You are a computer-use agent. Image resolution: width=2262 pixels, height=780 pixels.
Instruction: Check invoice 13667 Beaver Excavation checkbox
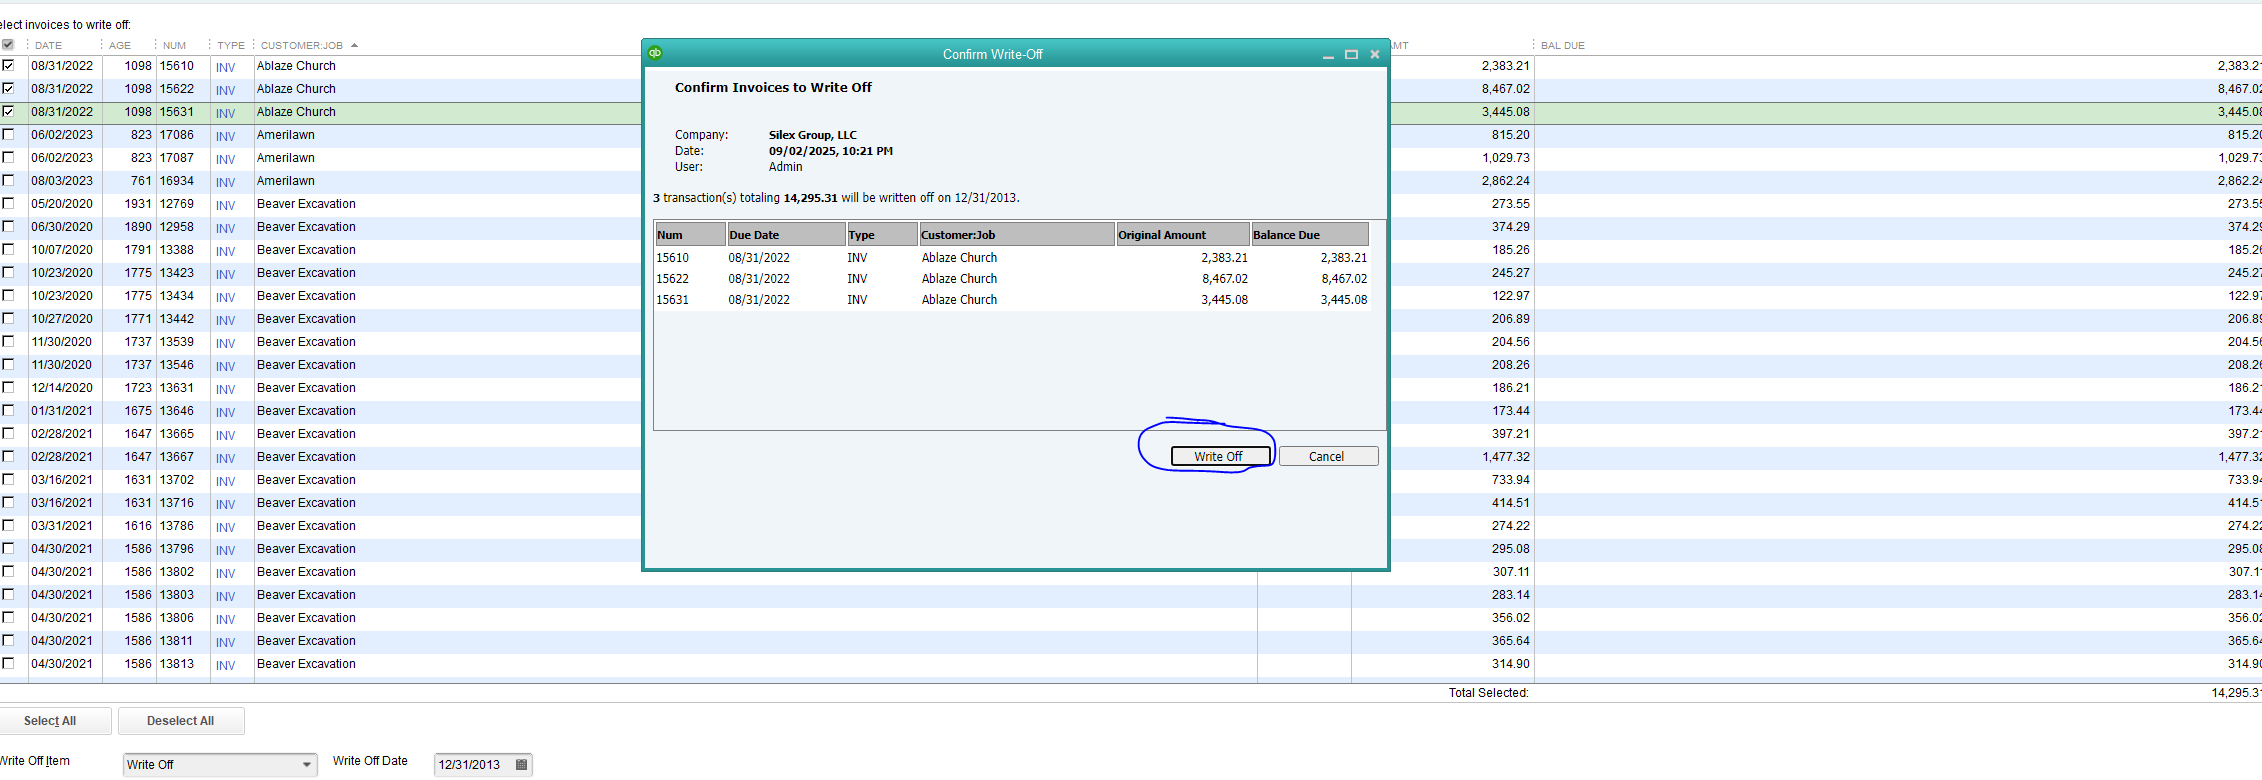point(8,457)
